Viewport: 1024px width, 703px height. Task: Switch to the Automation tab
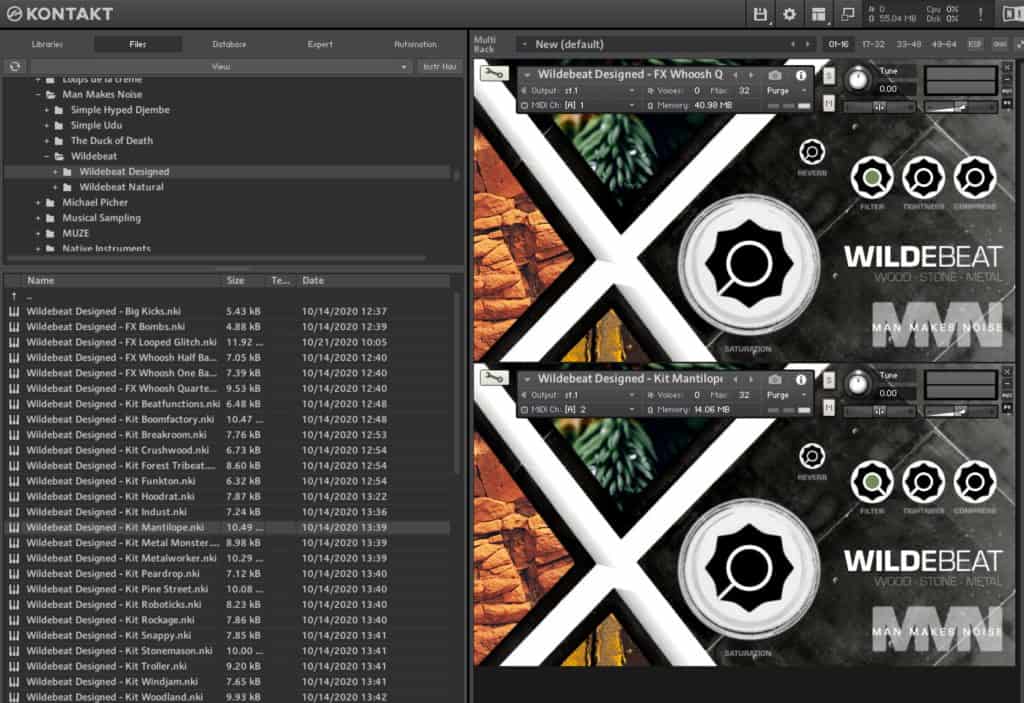415,44
